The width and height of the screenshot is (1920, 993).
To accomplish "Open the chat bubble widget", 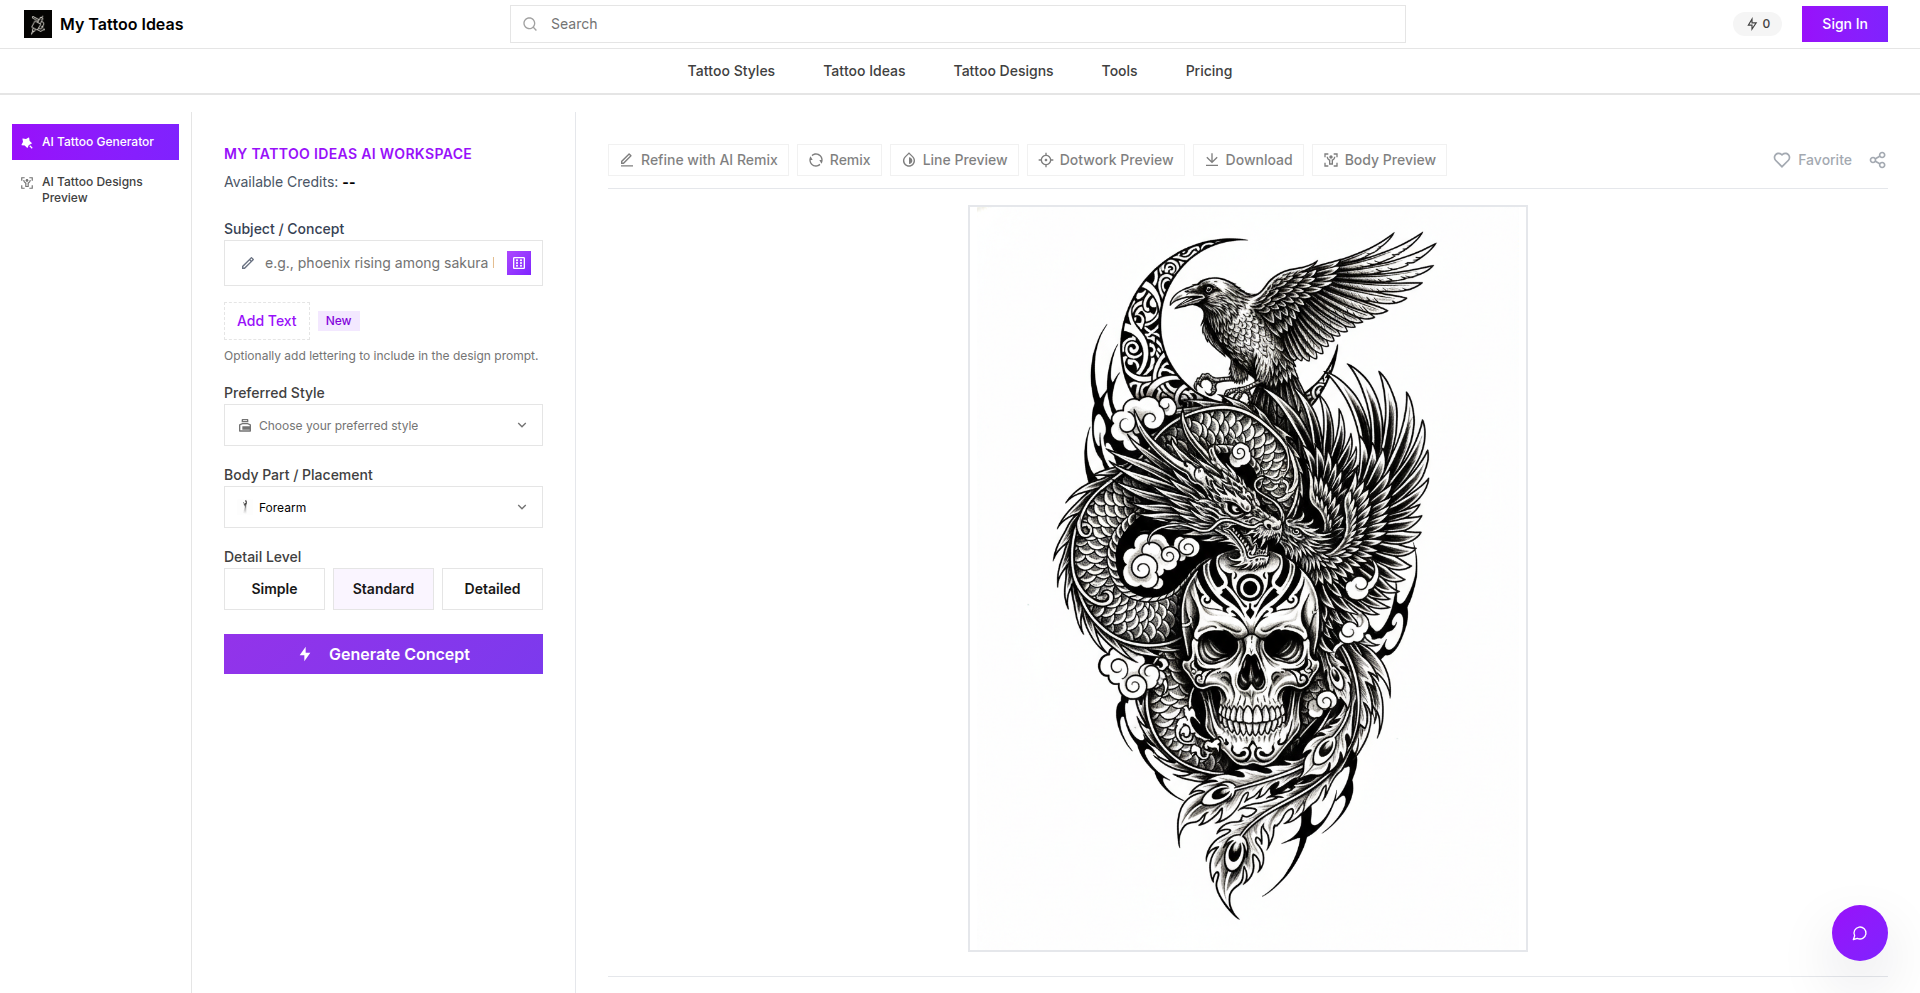I will click(1860, 933).
